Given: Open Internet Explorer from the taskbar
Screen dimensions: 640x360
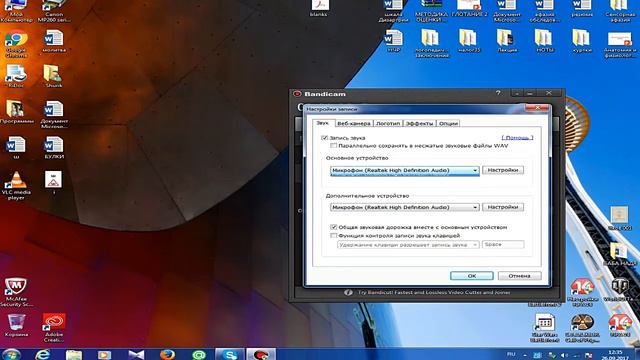Looking at the screenshot, I should [x=42, y=354].
